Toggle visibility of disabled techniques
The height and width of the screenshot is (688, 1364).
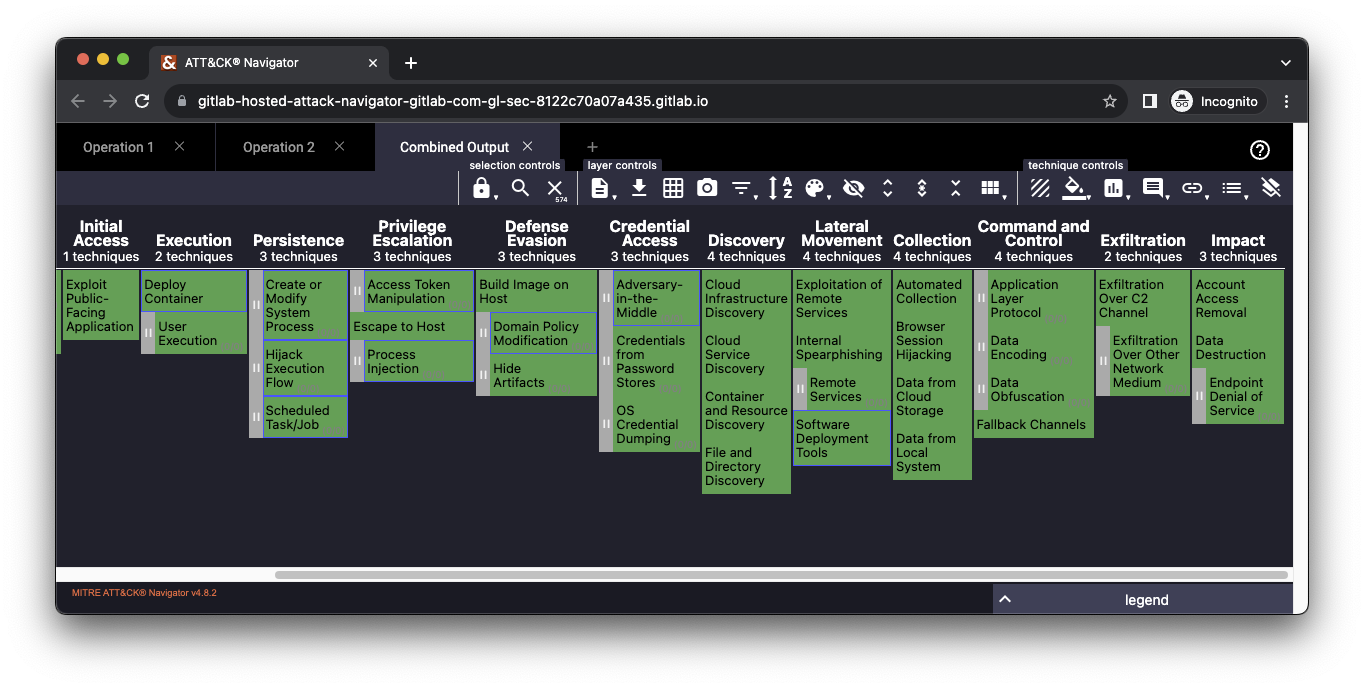tap(853, 187)
